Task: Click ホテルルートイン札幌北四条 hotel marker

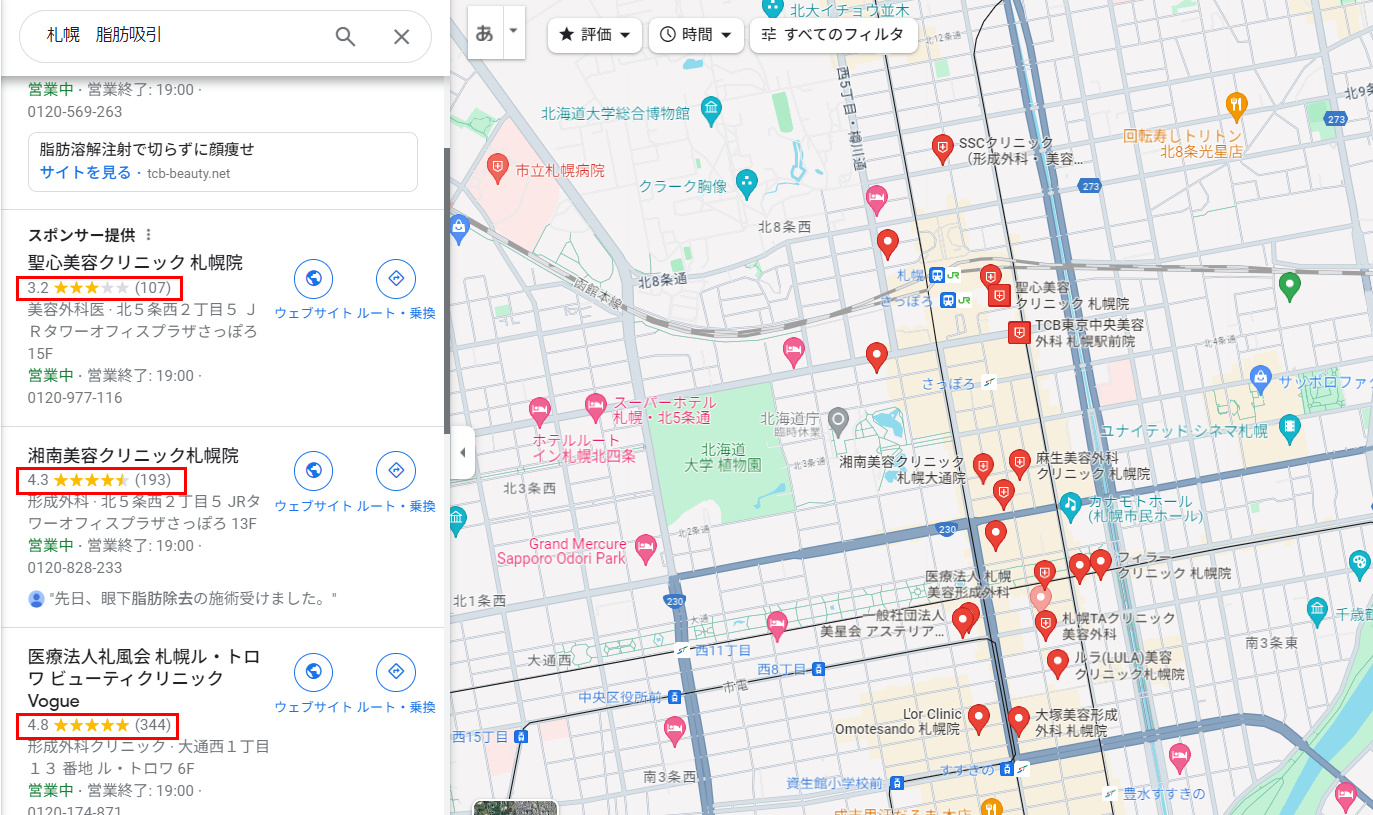Action: tap(539, 409)
